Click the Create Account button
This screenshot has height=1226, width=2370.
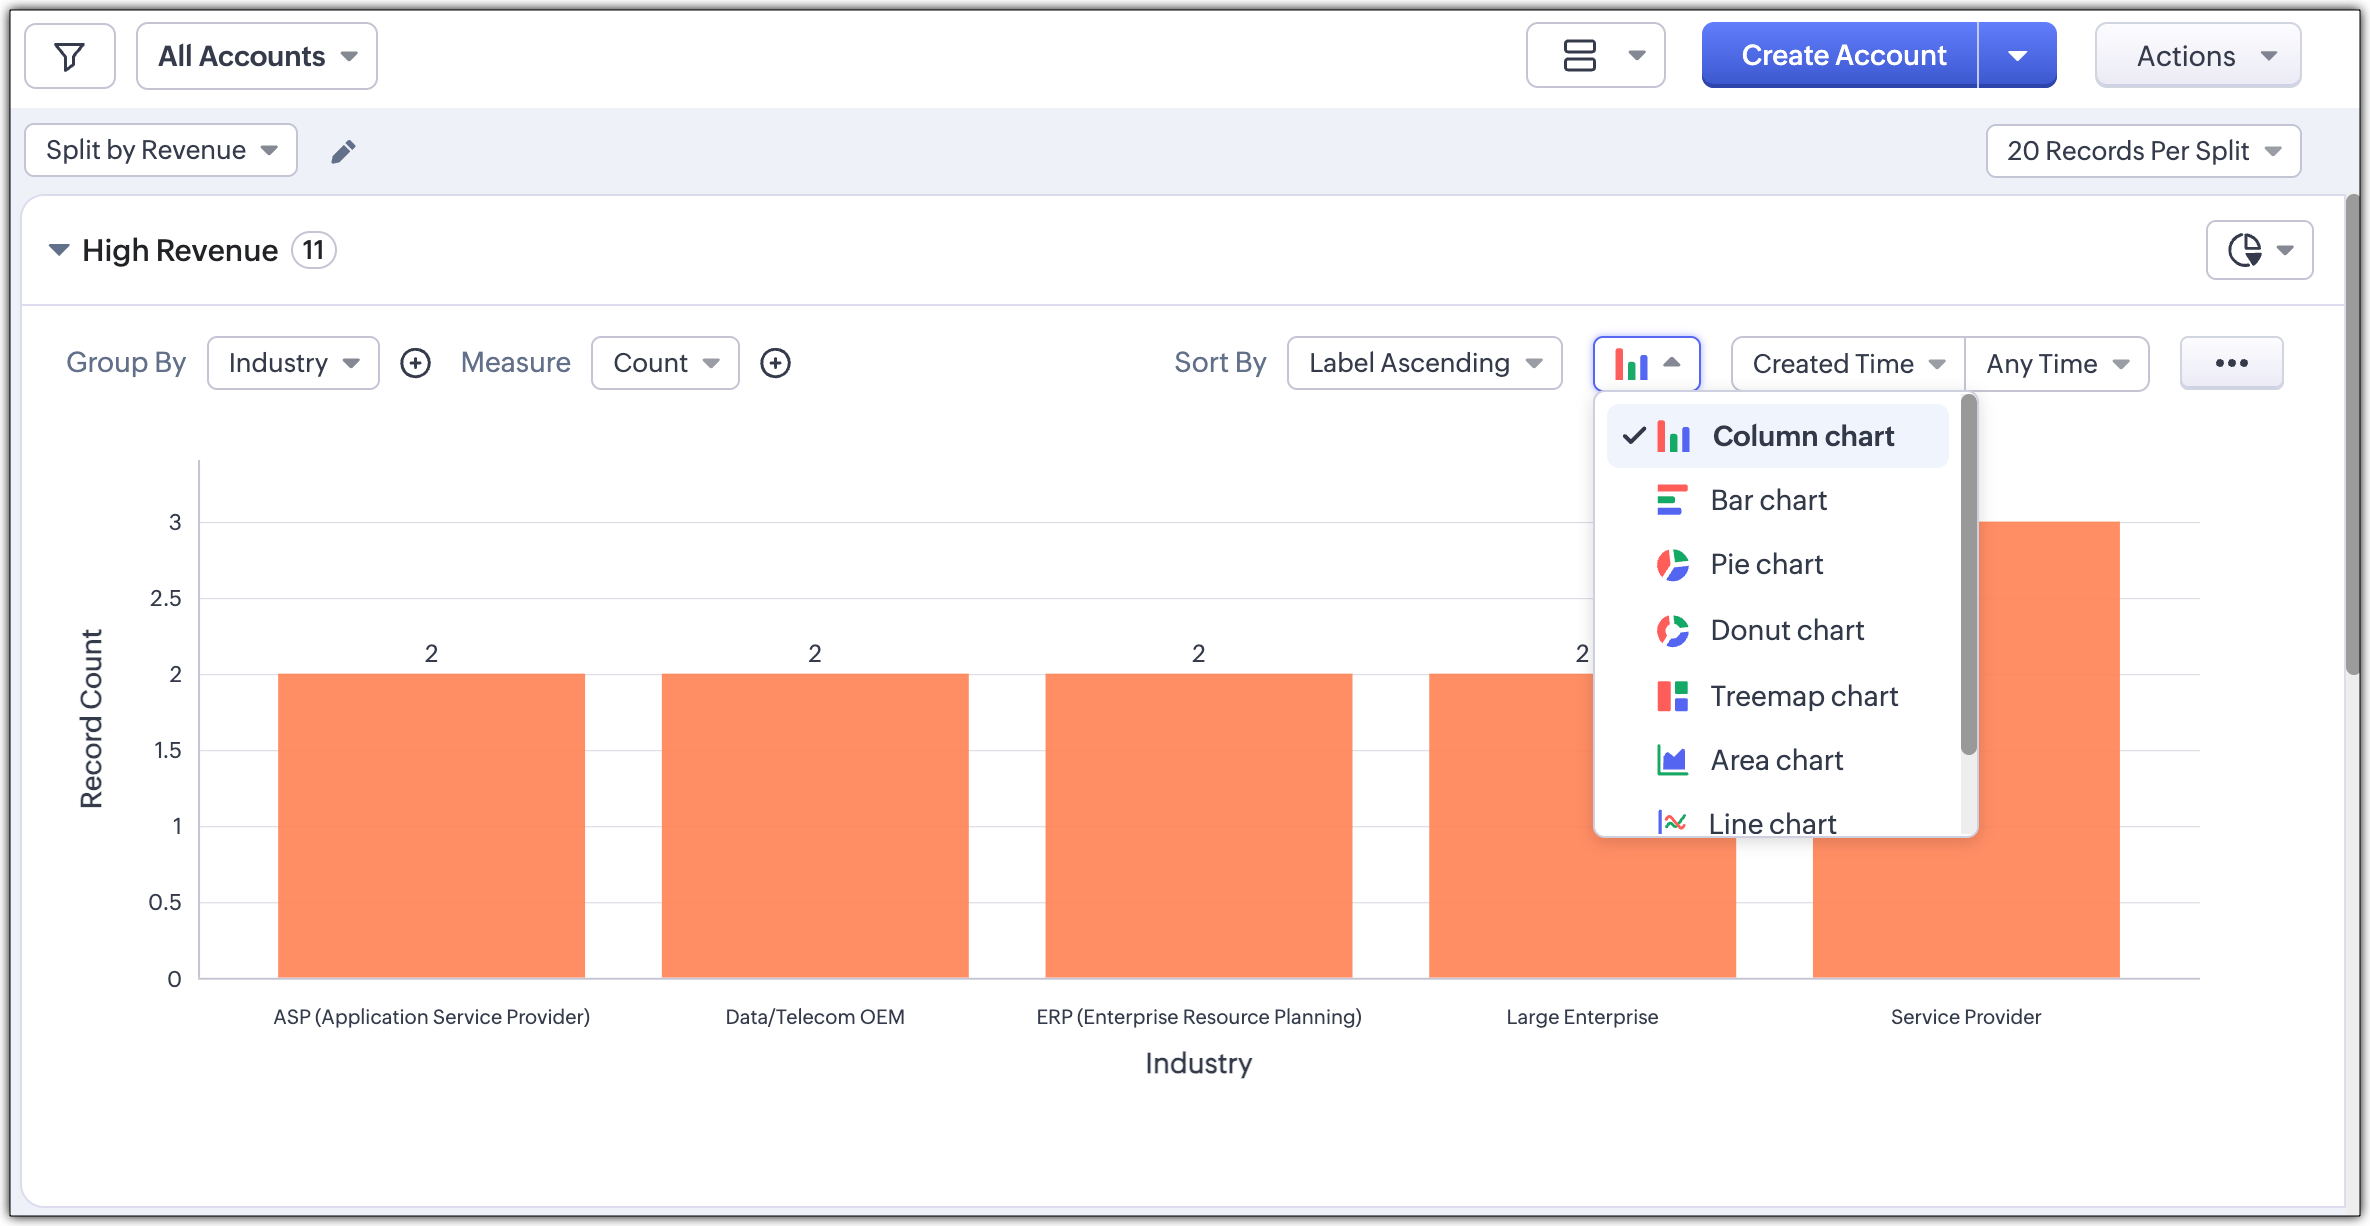point(1842,56)
